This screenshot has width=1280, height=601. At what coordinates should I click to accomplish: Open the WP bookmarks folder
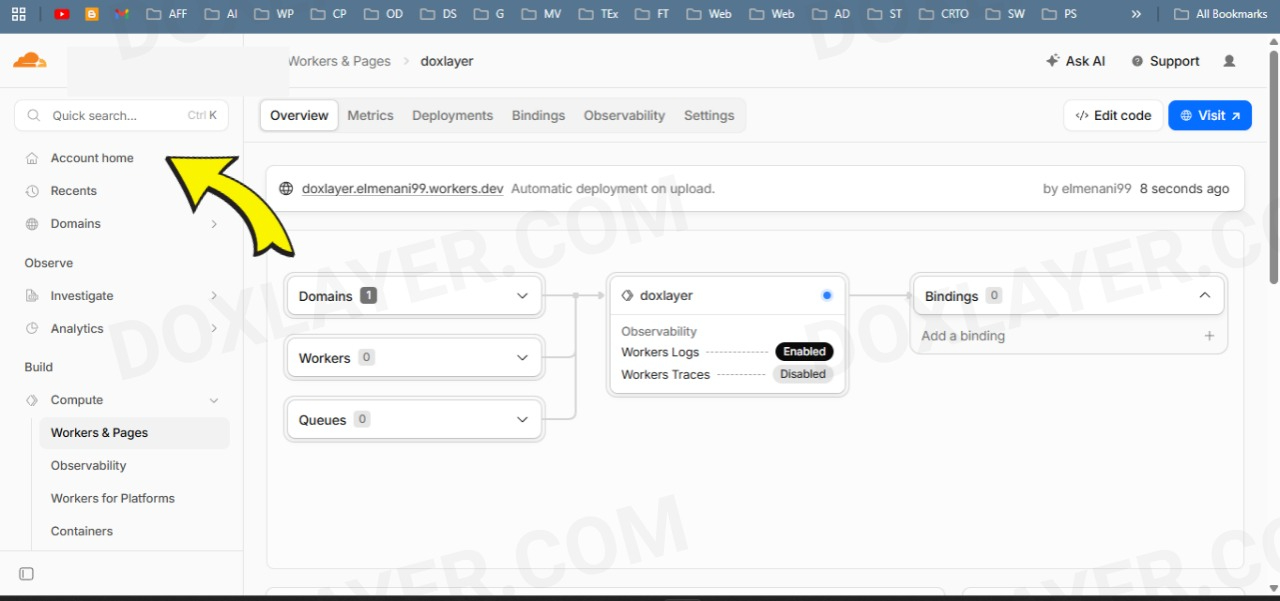(274, 14)
